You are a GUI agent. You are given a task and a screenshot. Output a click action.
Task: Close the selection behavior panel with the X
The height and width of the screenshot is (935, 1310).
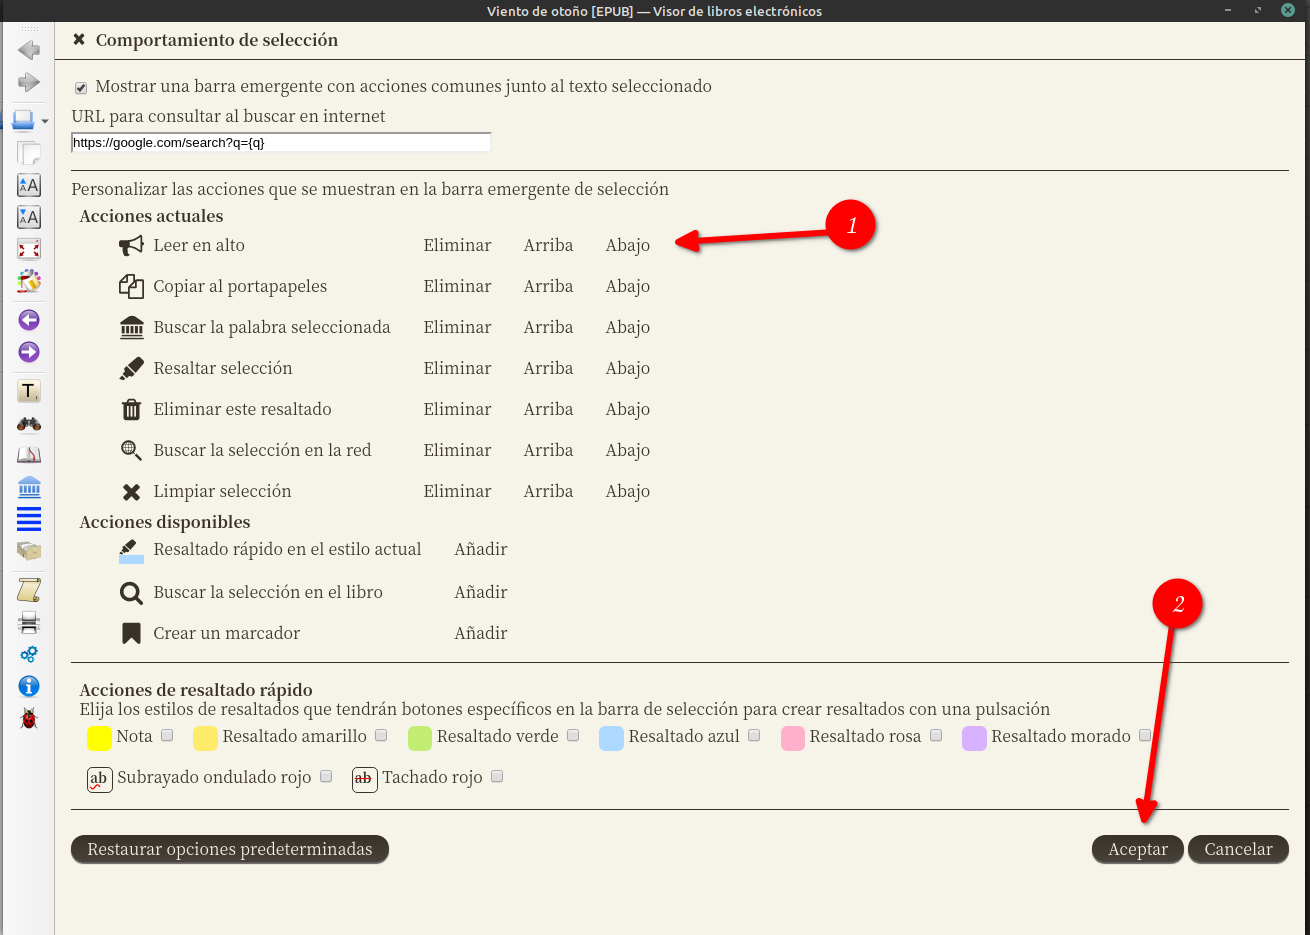(79, 40)
